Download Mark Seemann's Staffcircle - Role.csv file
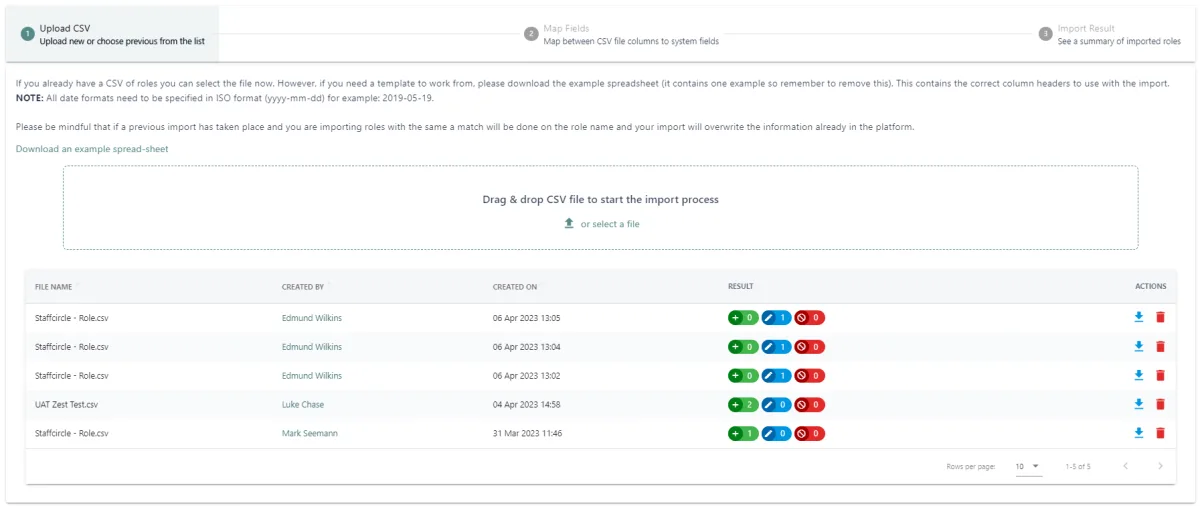Image resolution: width=1200 pixels, height=506 pixels. (x=1138, y=434)
